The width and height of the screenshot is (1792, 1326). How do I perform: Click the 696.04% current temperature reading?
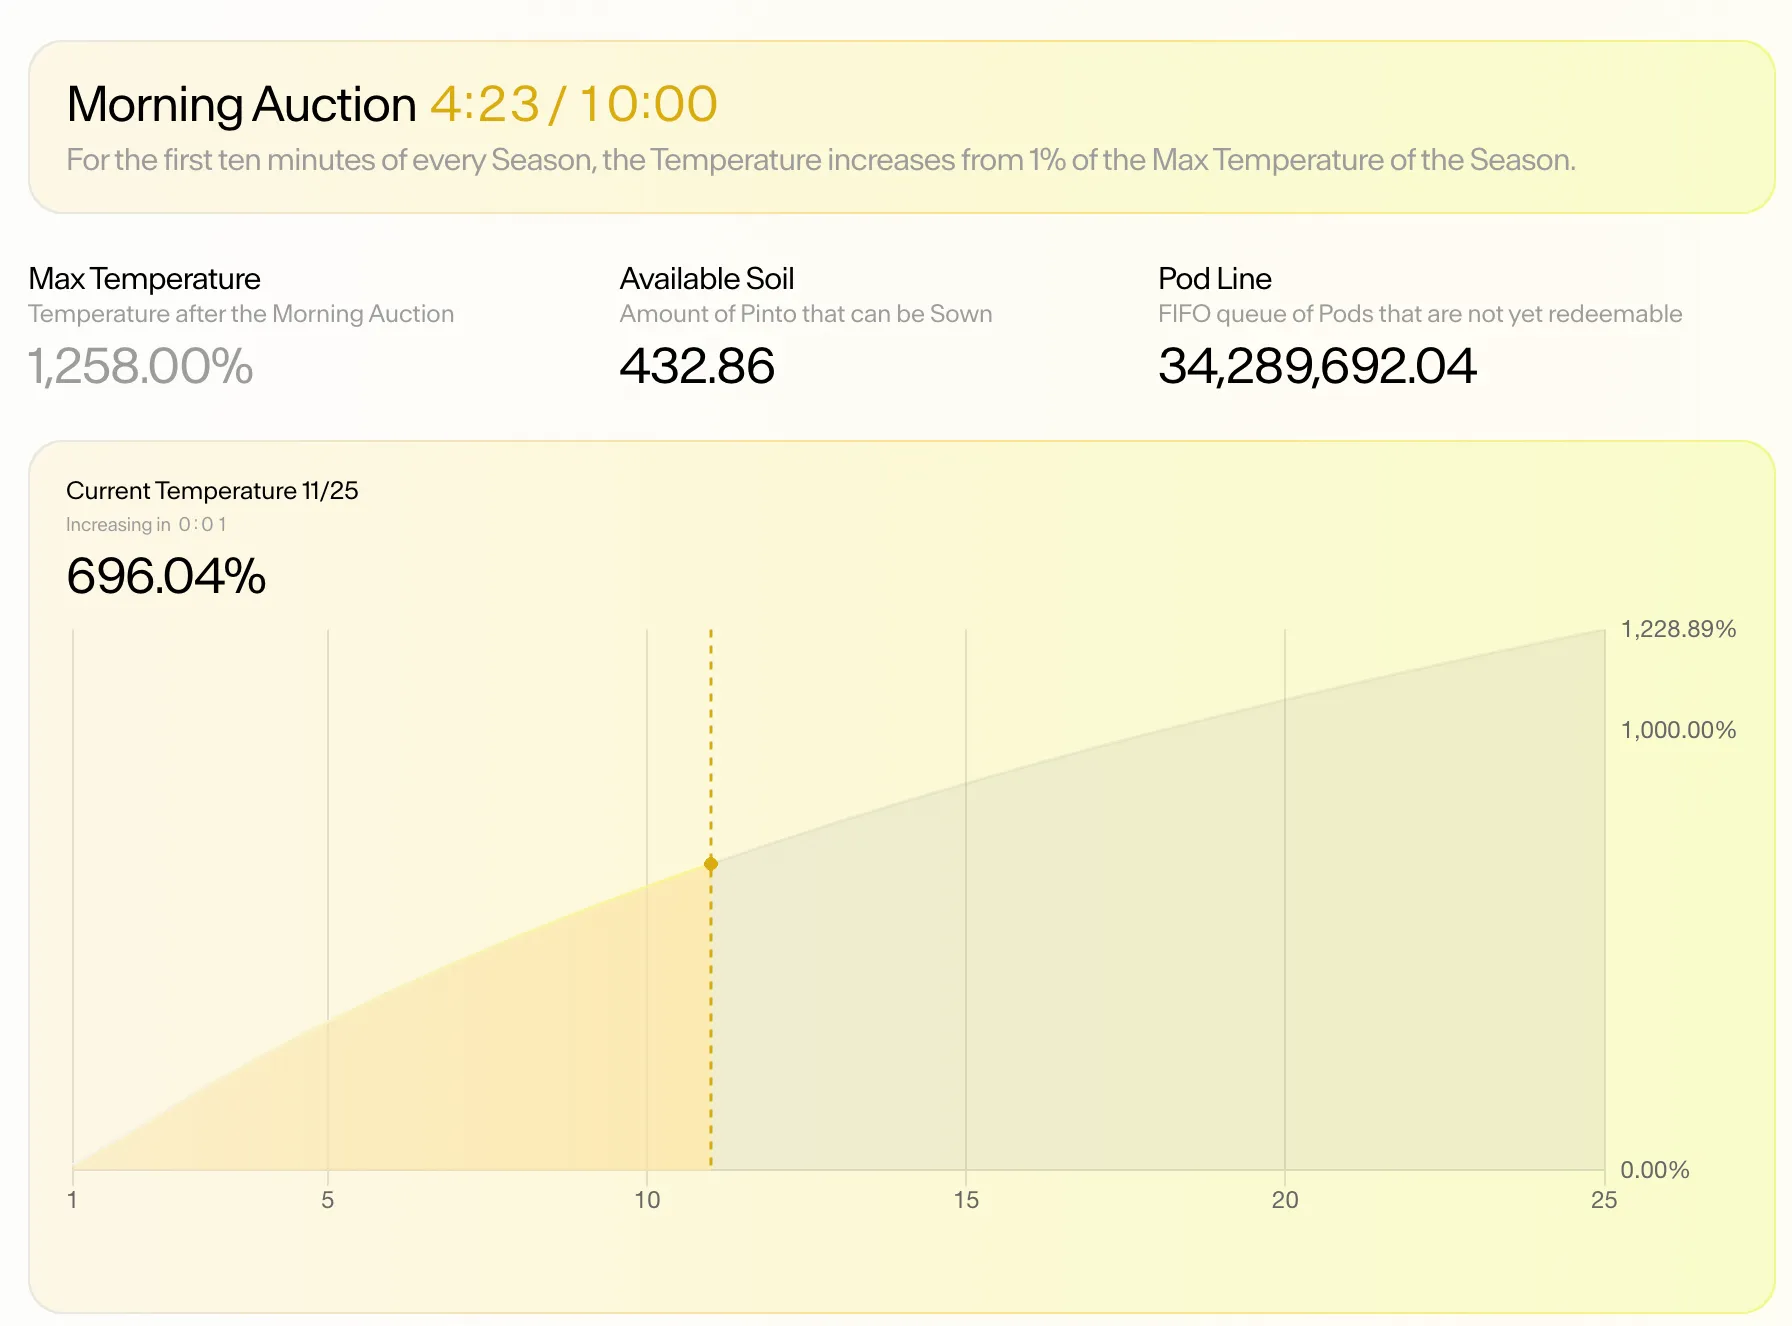(x=166, y=576)
